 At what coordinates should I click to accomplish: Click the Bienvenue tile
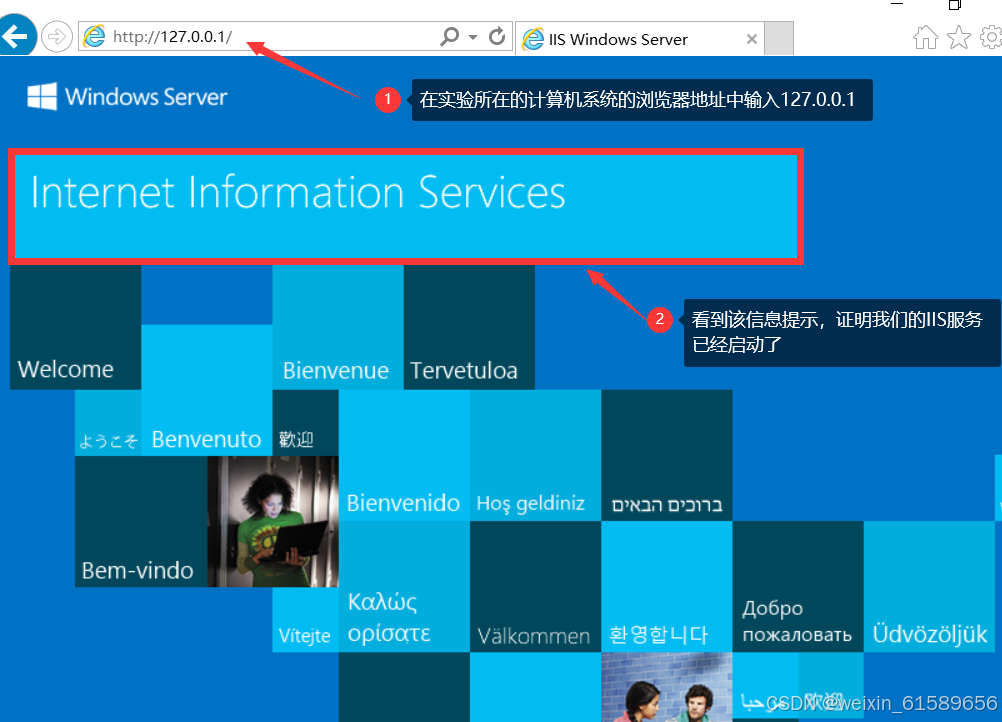(x=338, y=327)
